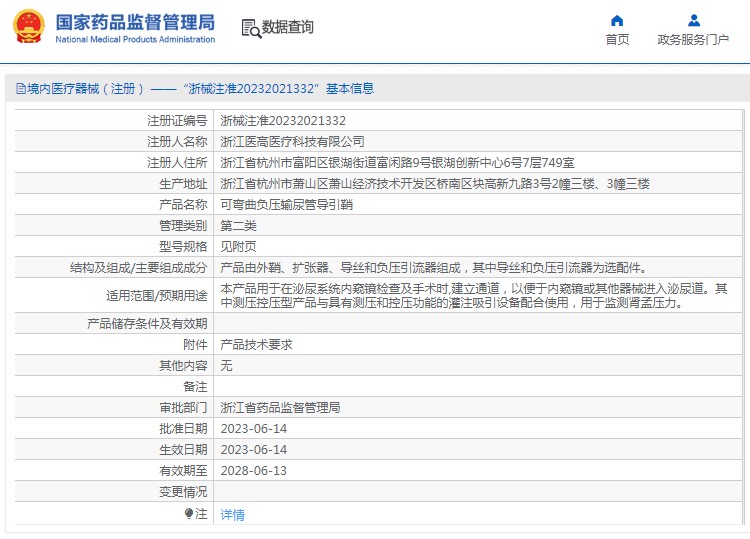Select expiry date 2028-06-13
This screenshot has width=750, height=539.
coord(254,471)
